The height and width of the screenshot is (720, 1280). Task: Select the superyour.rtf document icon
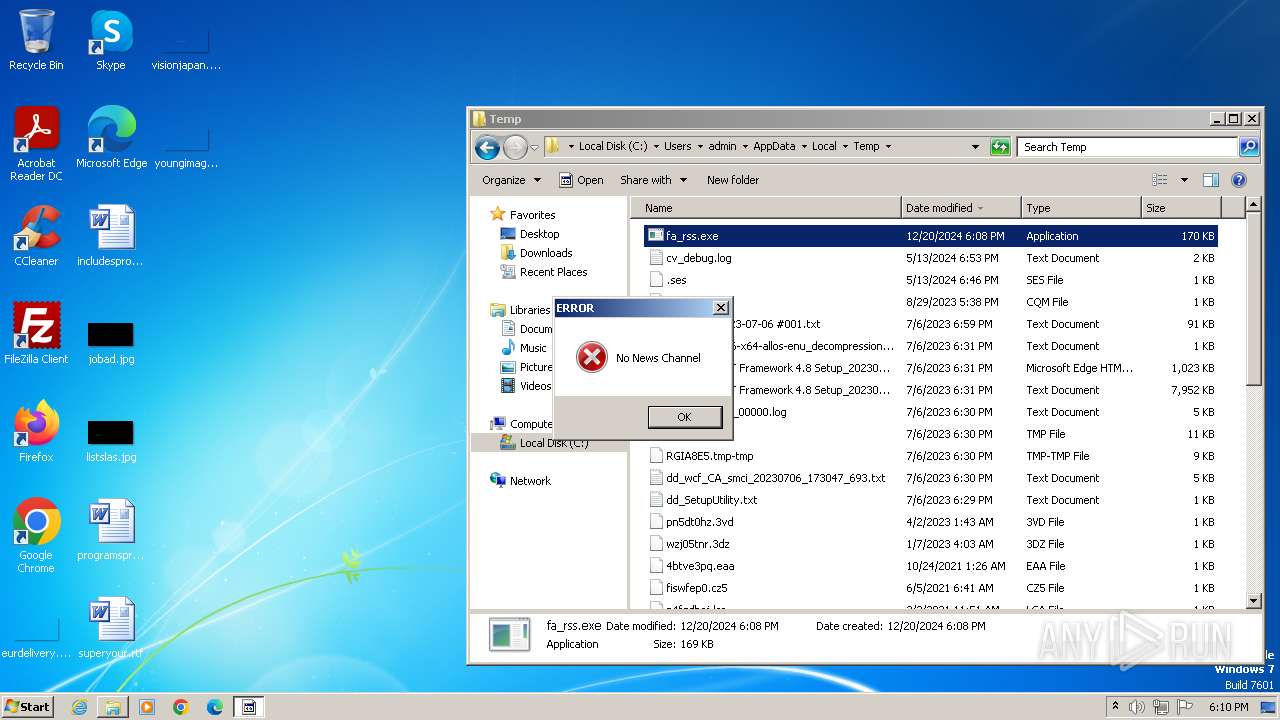tap(110, 628)
